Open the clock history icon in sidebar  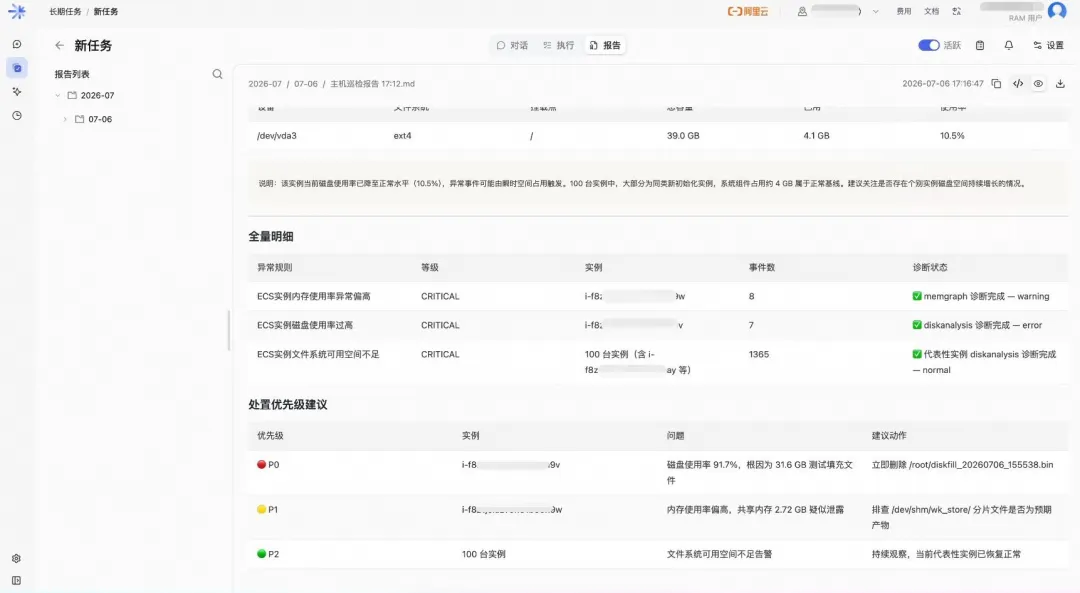17,116
